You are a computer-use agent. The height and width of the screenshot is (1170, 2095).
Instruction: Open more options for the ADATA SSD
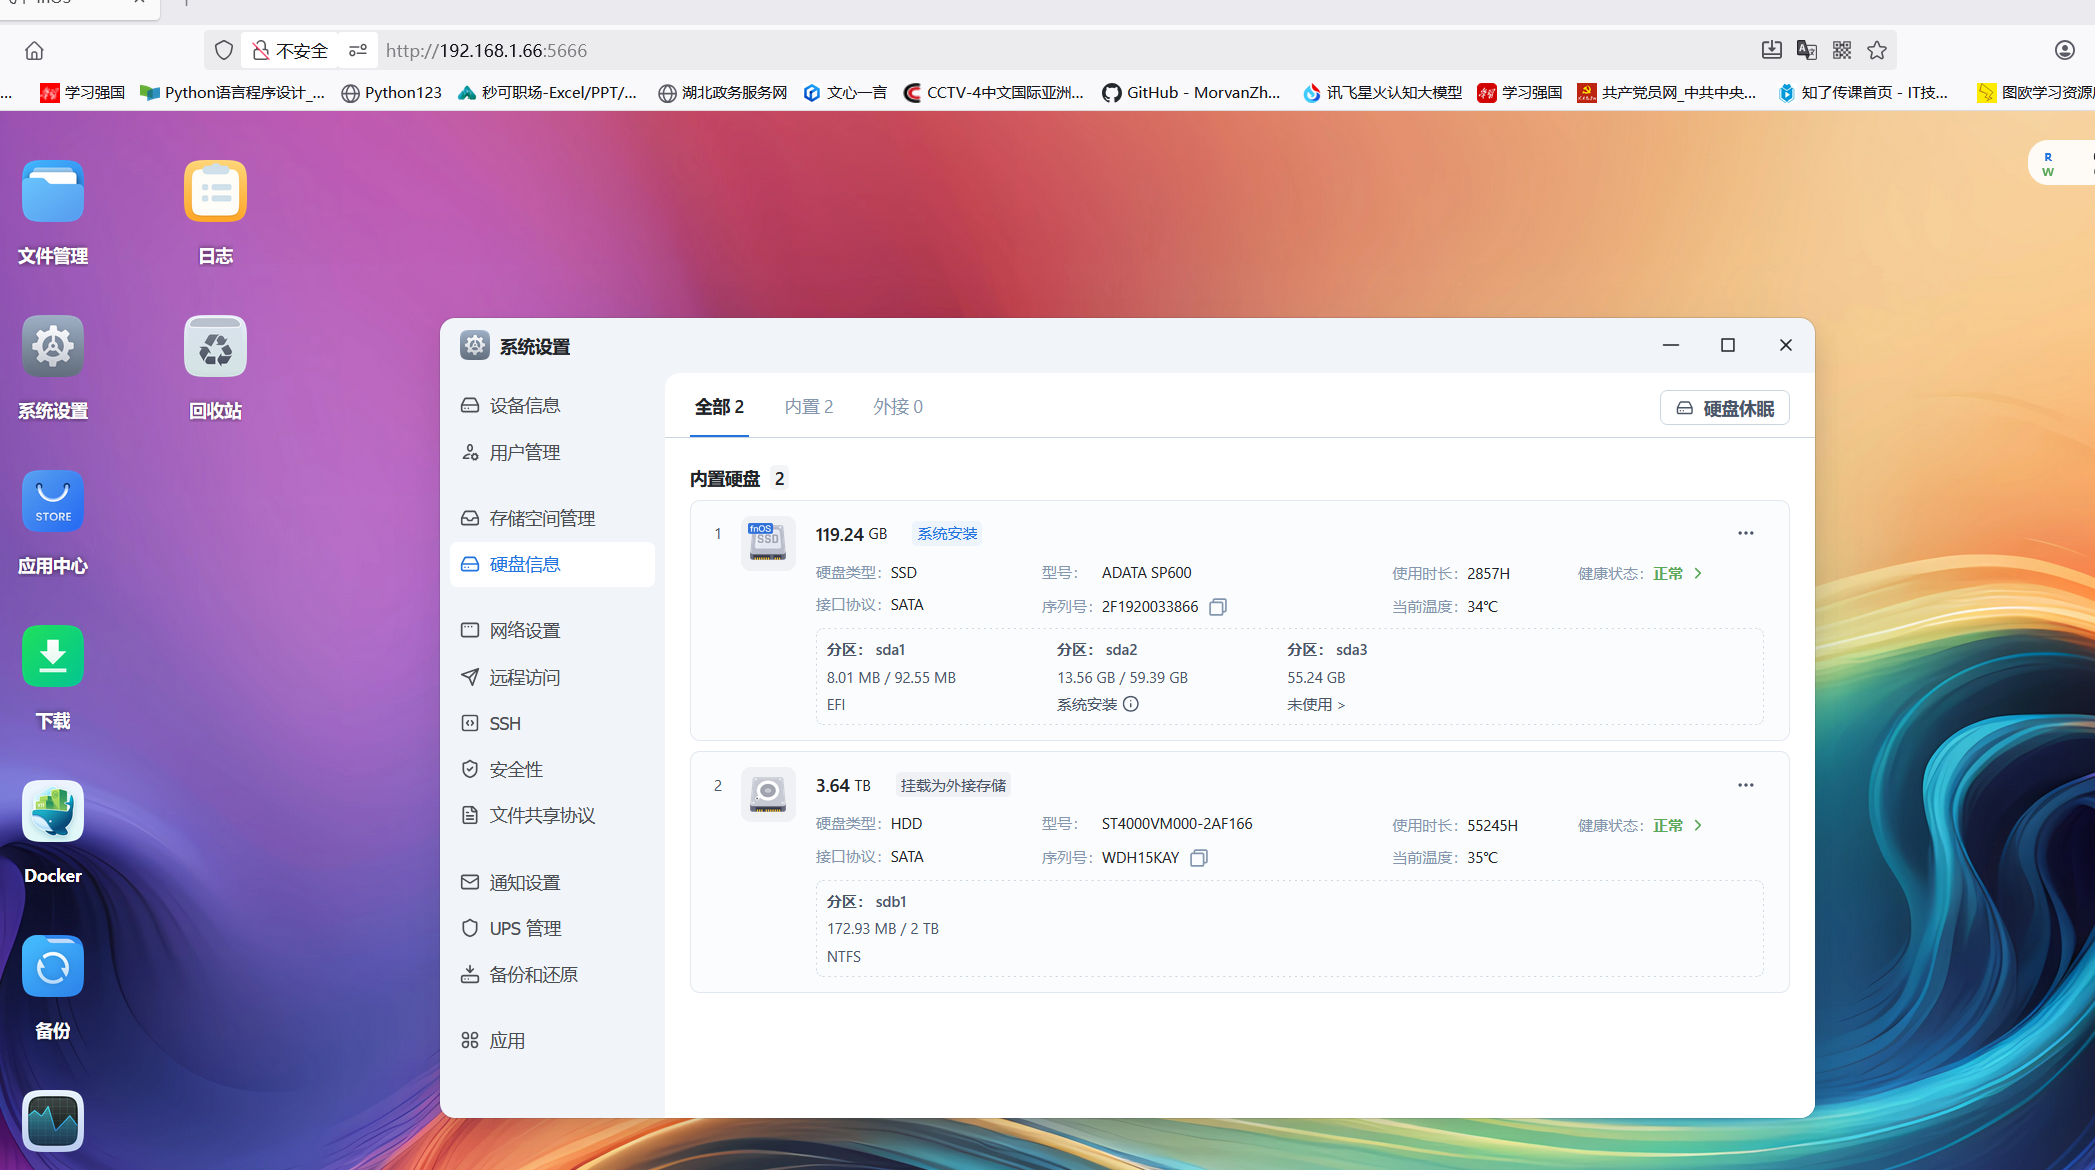1745,533
